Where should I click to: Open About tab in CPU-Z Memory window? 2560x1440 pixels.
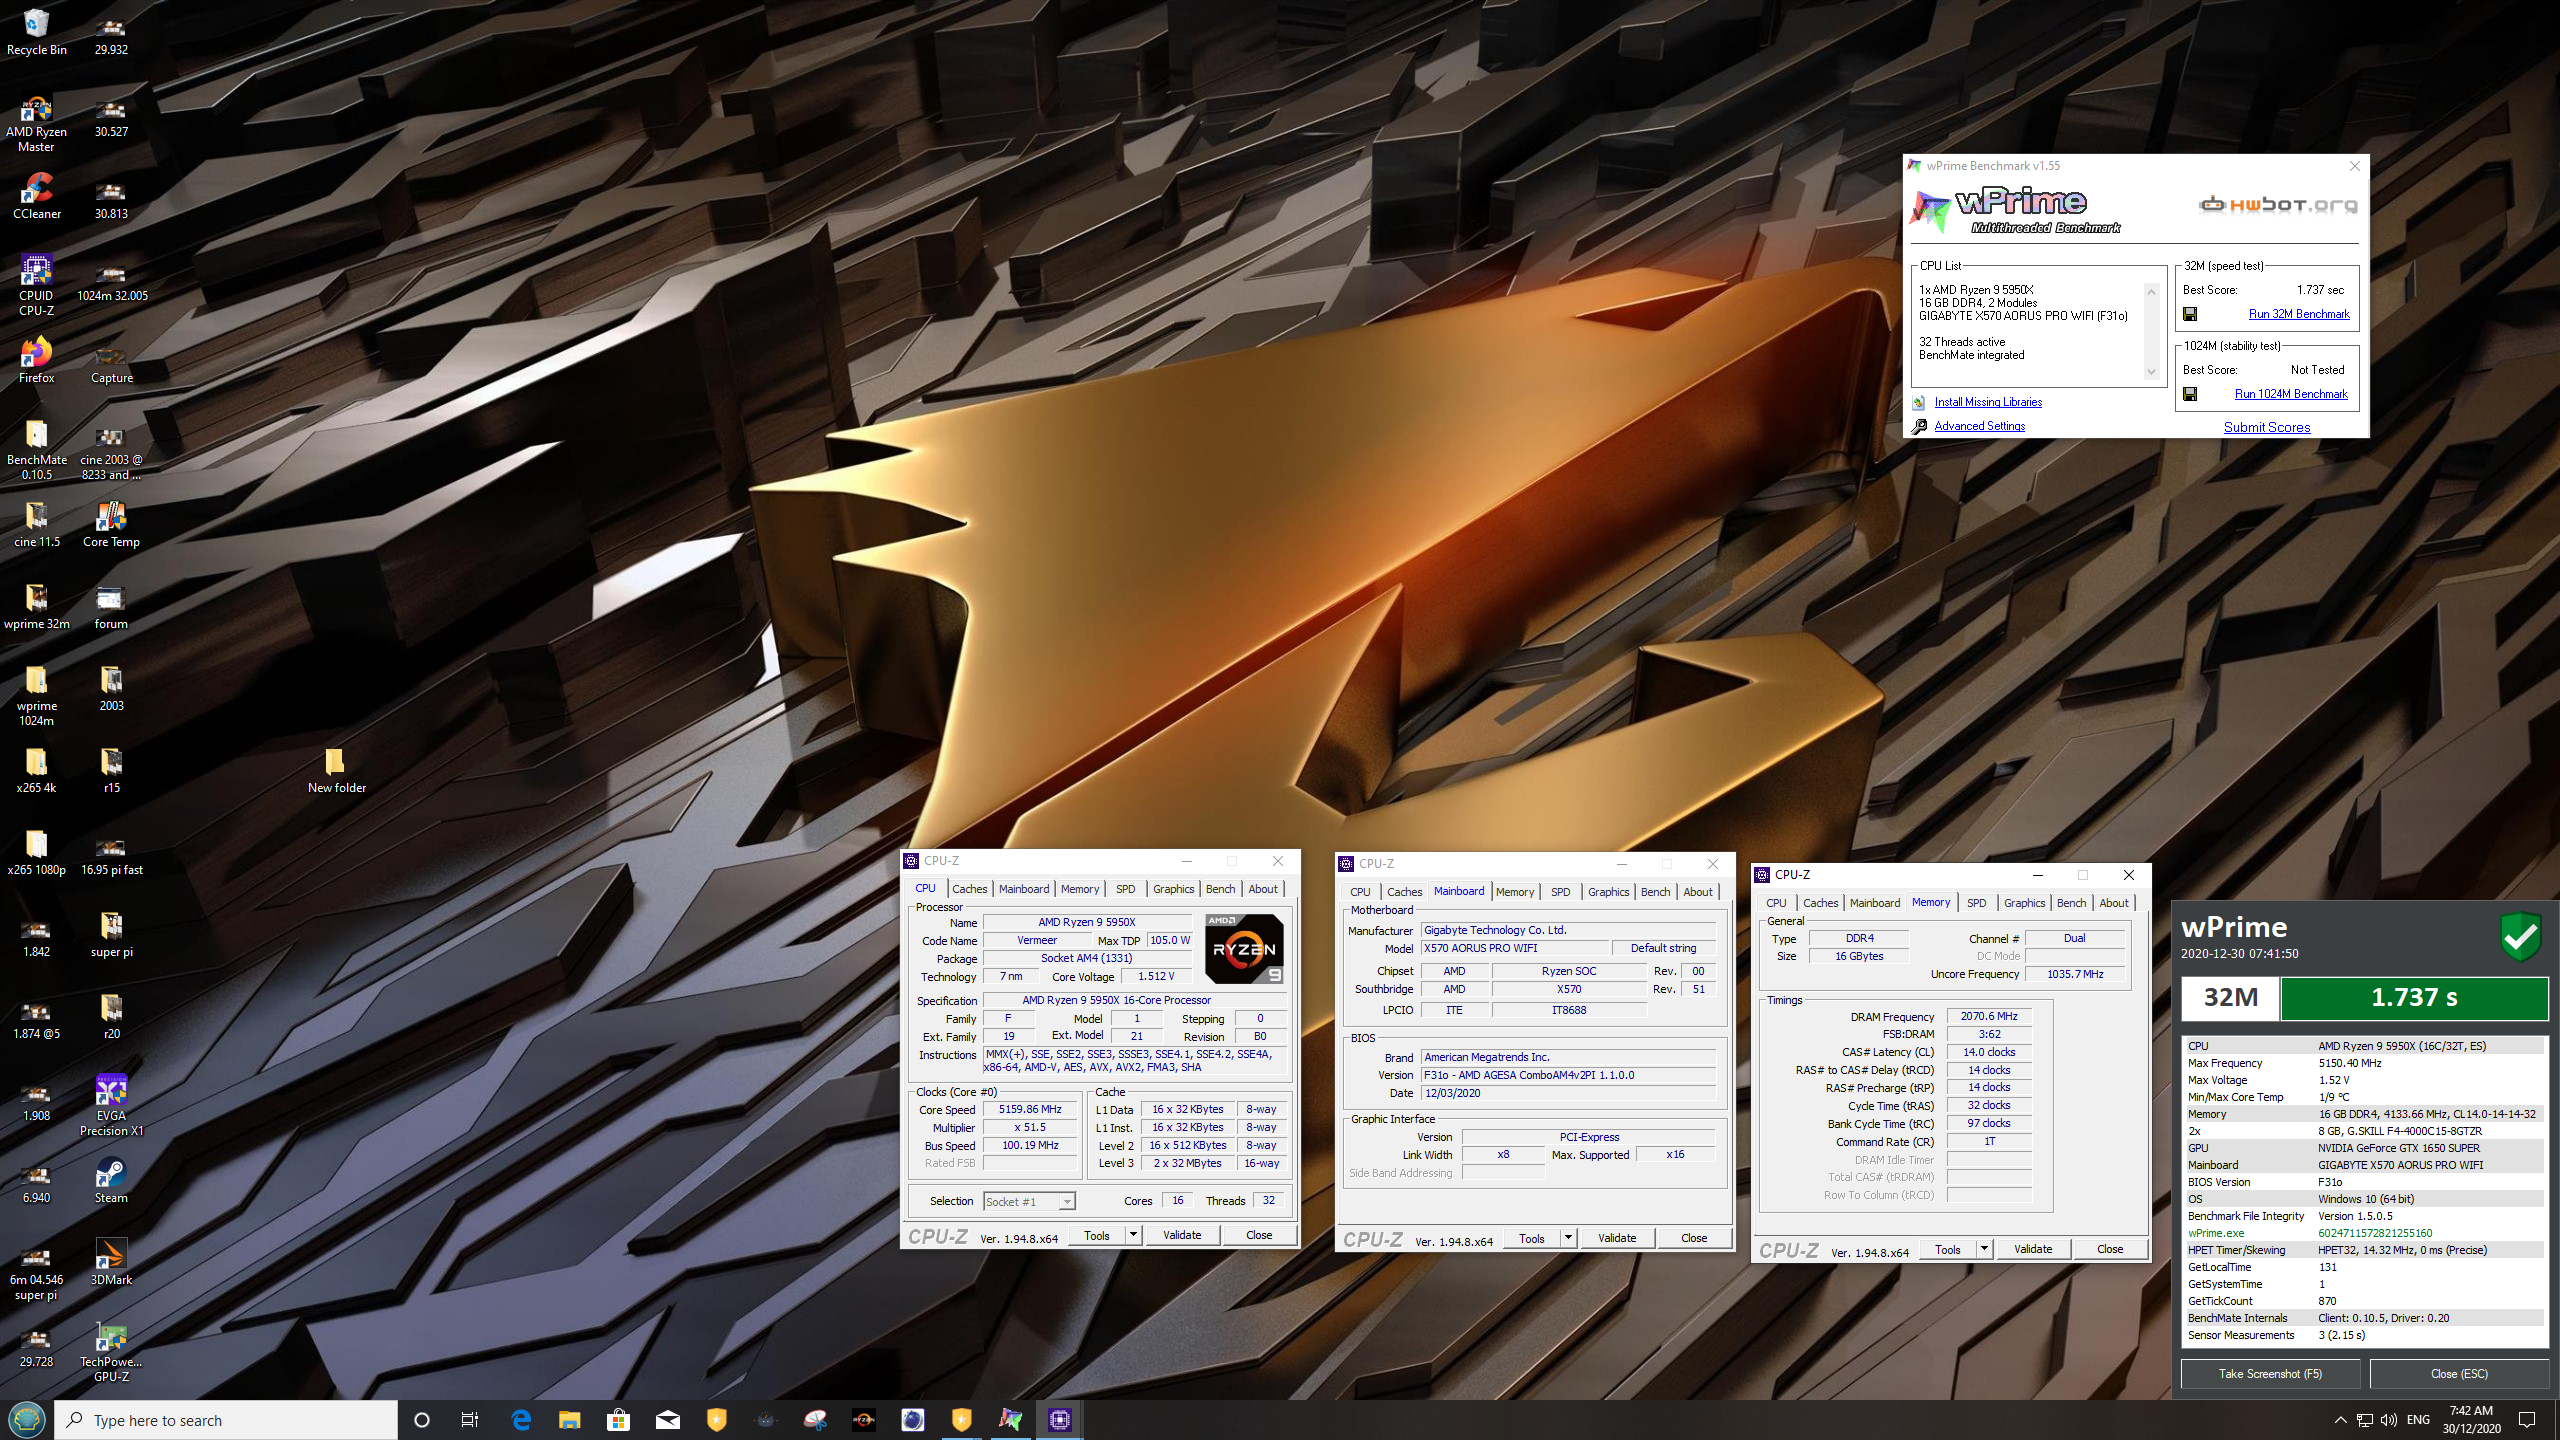2113,903
